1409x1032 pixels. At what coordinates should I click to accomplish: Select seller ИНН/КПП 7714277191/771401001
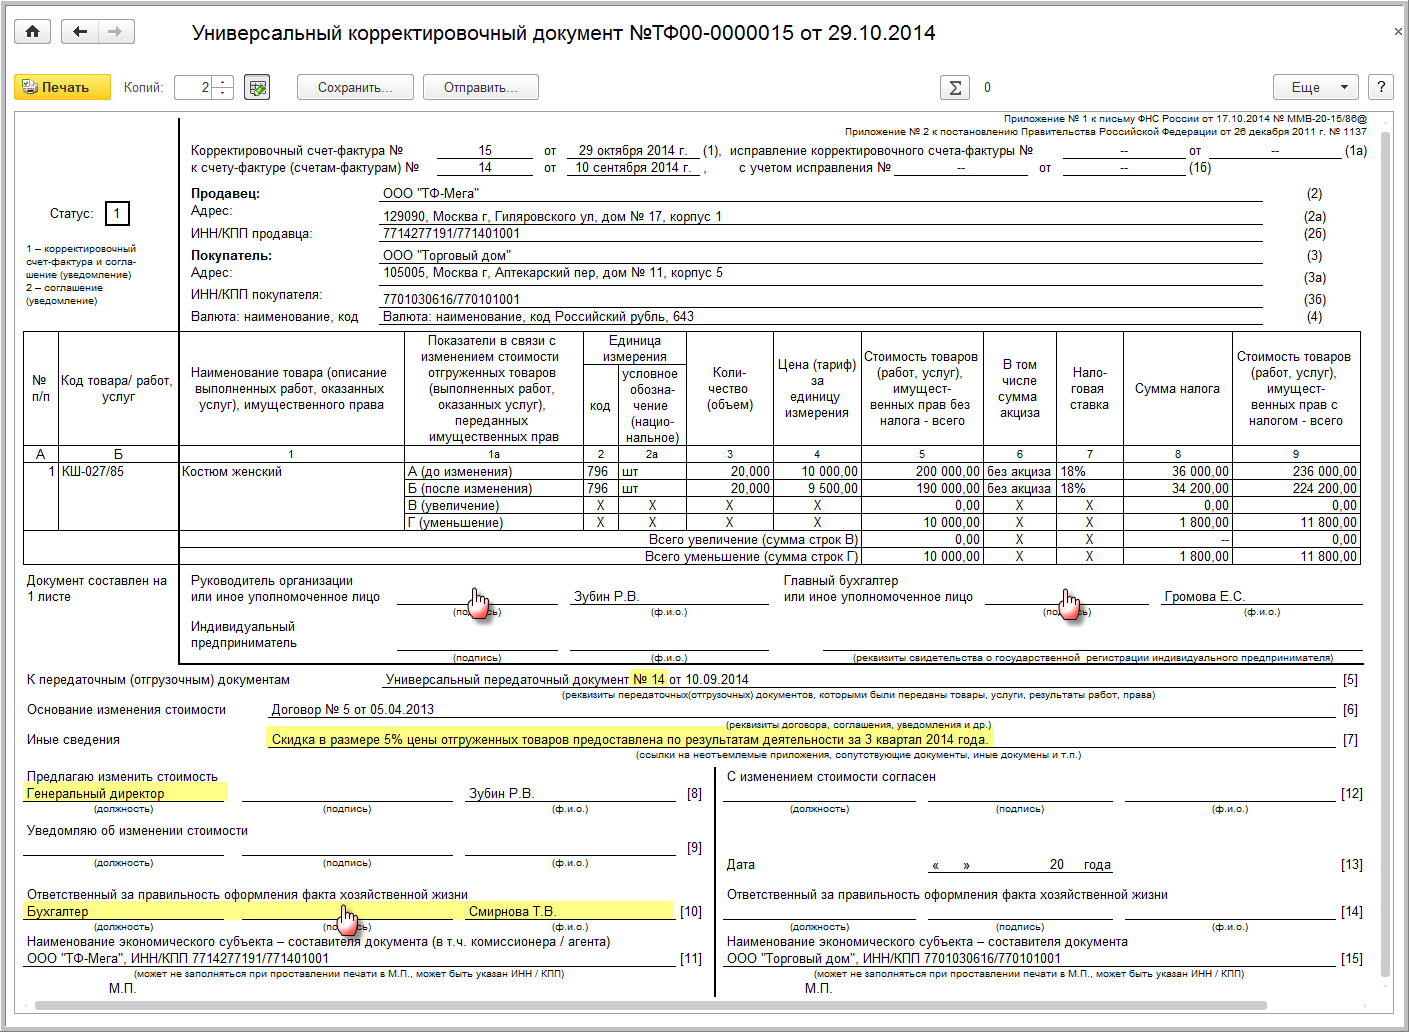tap(451, 233)
